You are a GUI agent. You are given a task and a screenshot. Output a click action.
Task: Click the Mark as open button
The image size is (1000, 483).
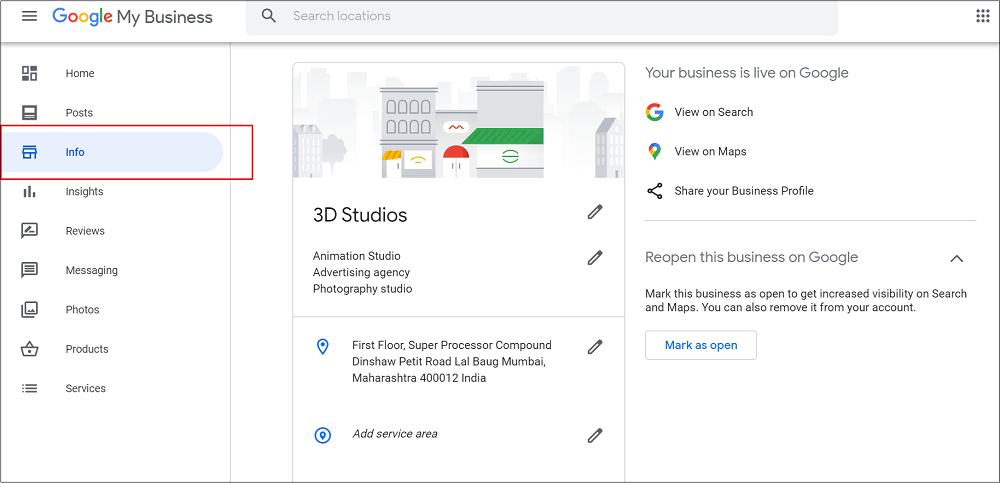click(x=701, y=345)
